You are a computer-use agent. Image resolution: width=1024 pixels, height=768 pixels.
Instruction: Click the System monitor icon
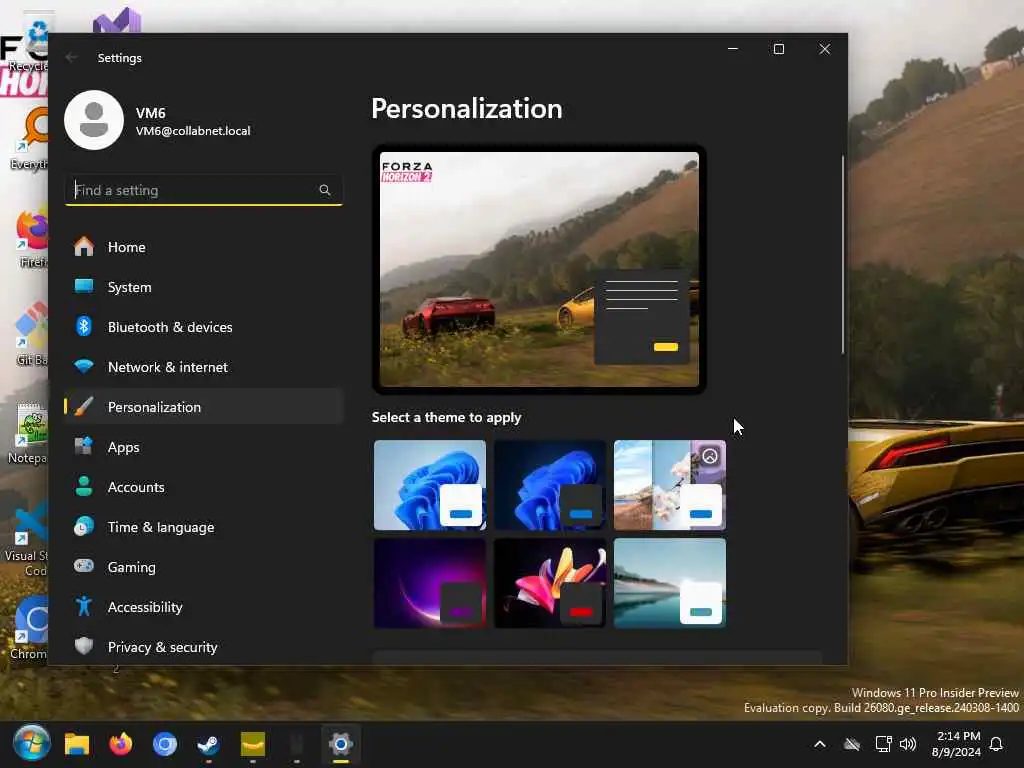click(84, 286)
